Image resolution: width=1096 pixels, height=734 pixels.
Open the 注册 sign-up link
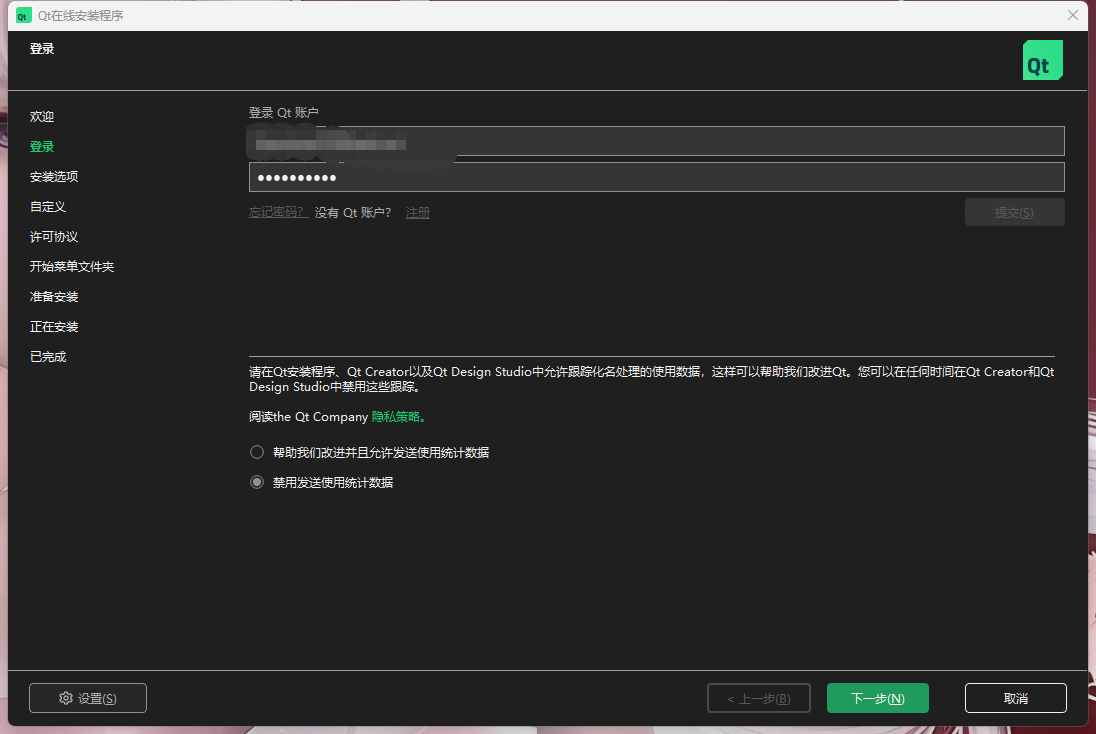[417, 213]
